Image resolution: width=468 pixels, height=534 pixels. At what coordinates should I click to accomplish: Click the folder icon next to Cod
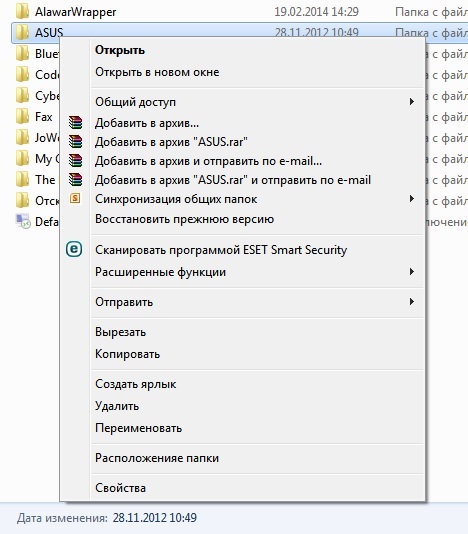point(22,75)
